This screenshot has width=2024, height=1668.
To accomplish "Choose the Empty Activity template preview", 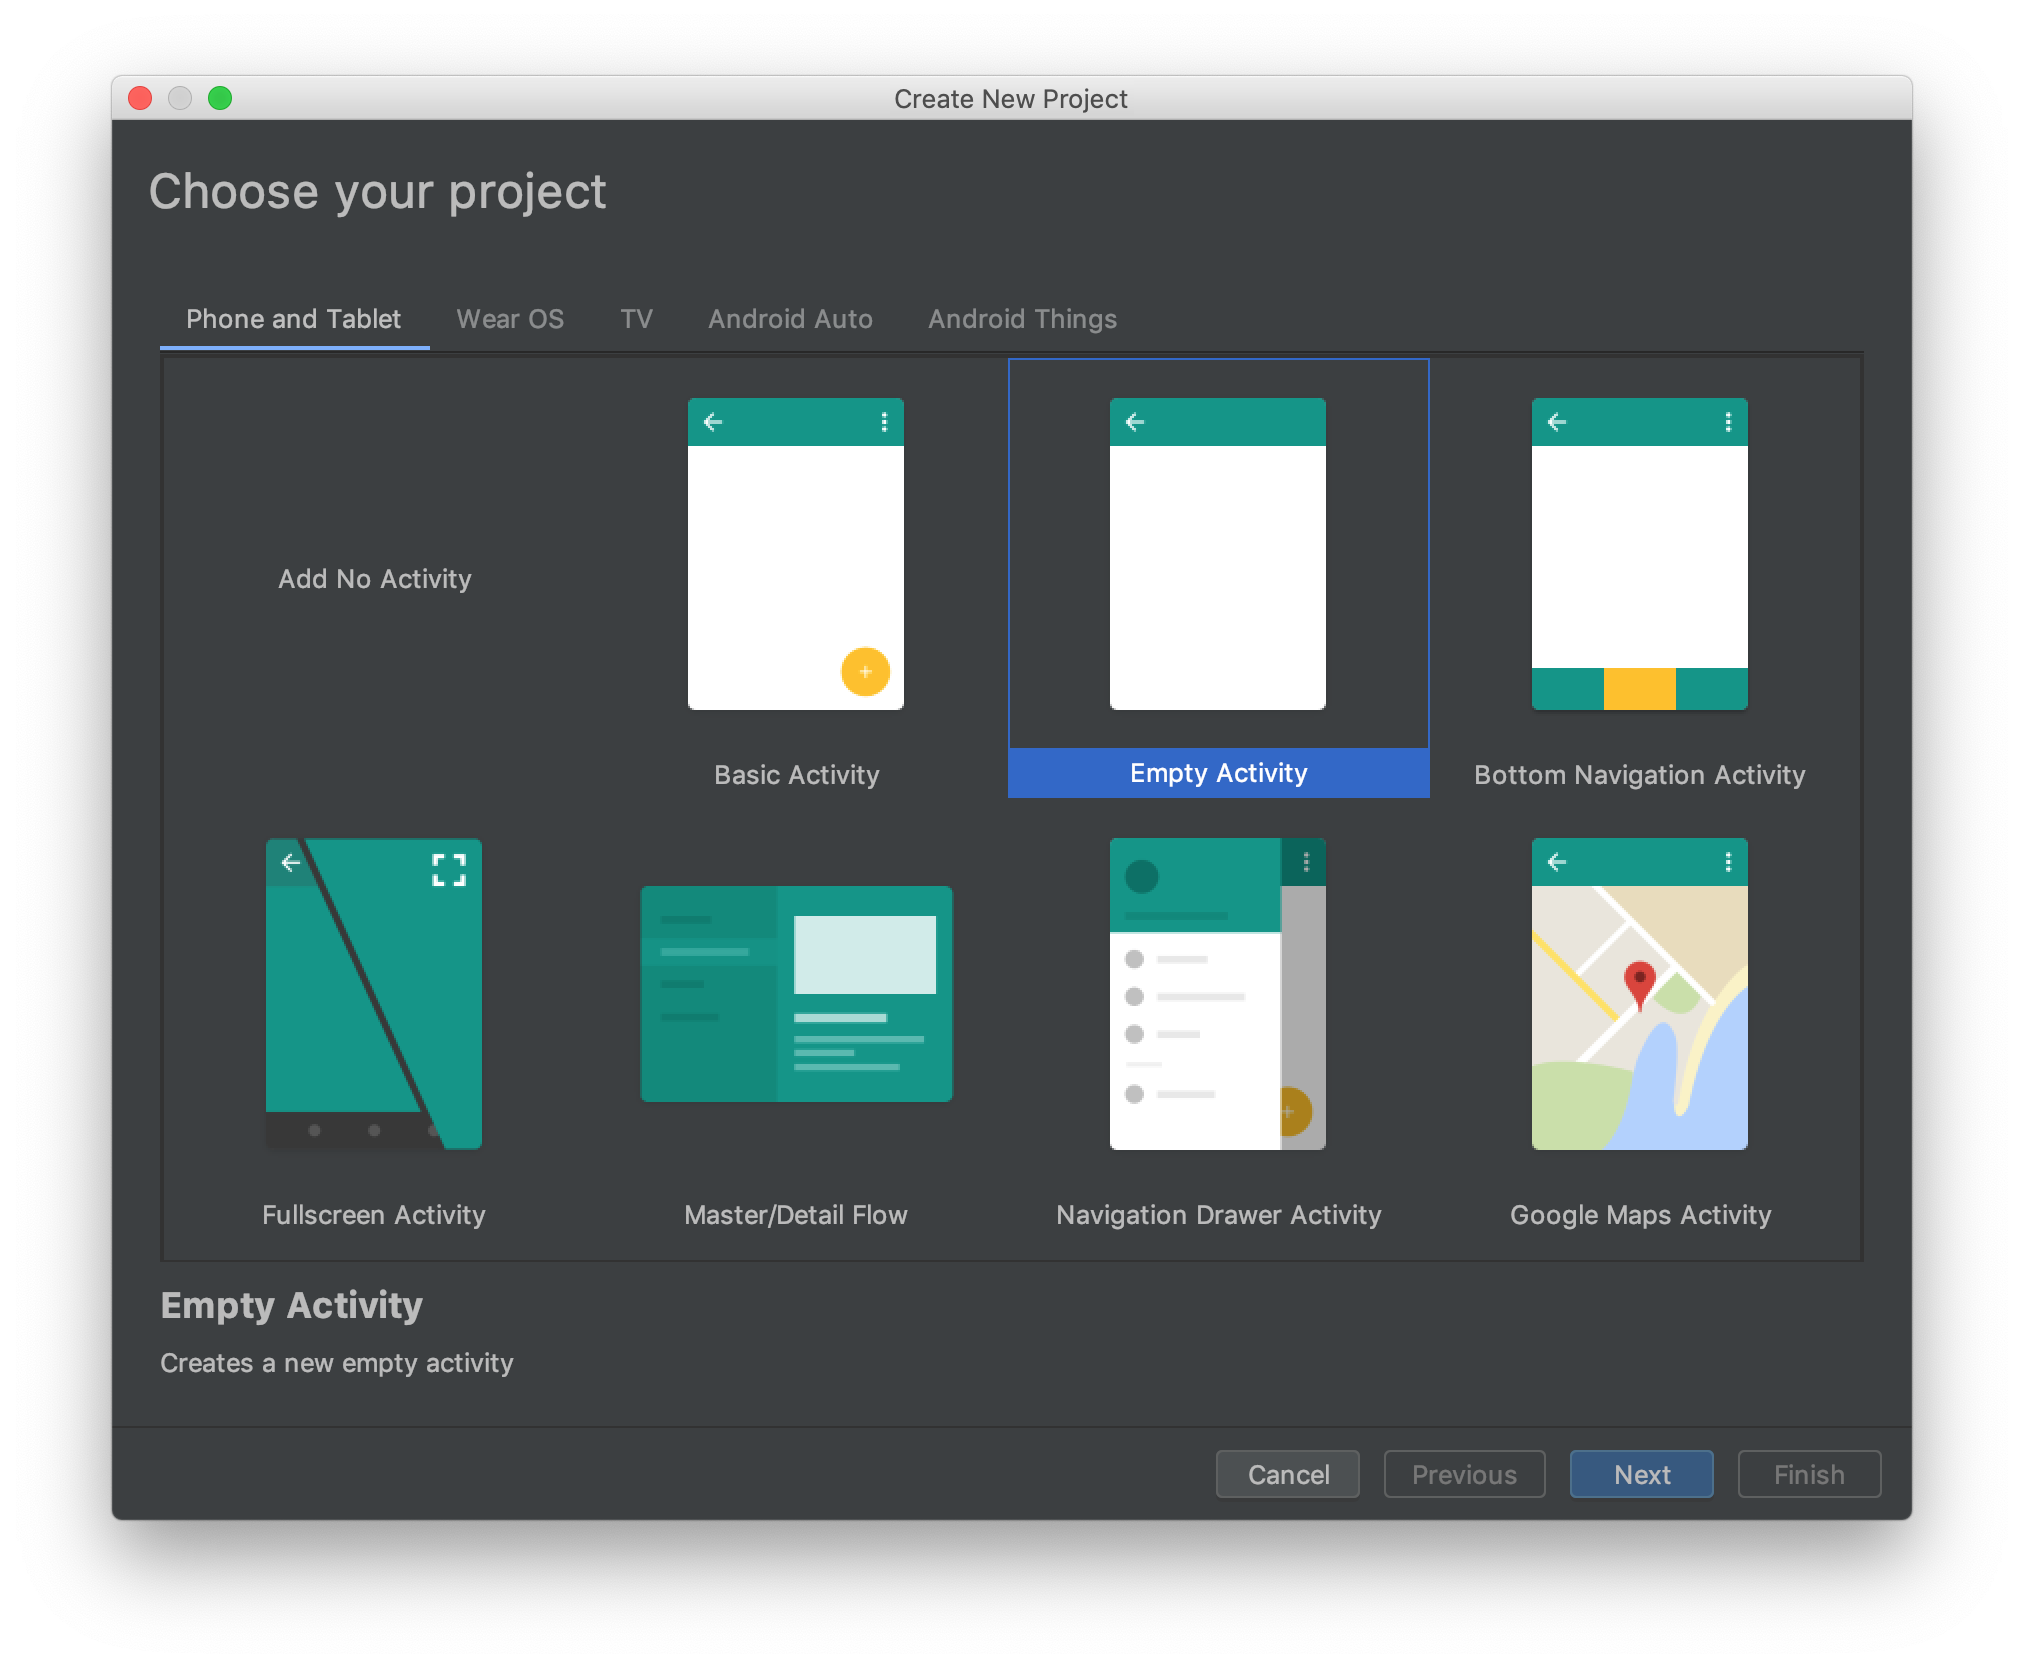I will [1217, 555].
